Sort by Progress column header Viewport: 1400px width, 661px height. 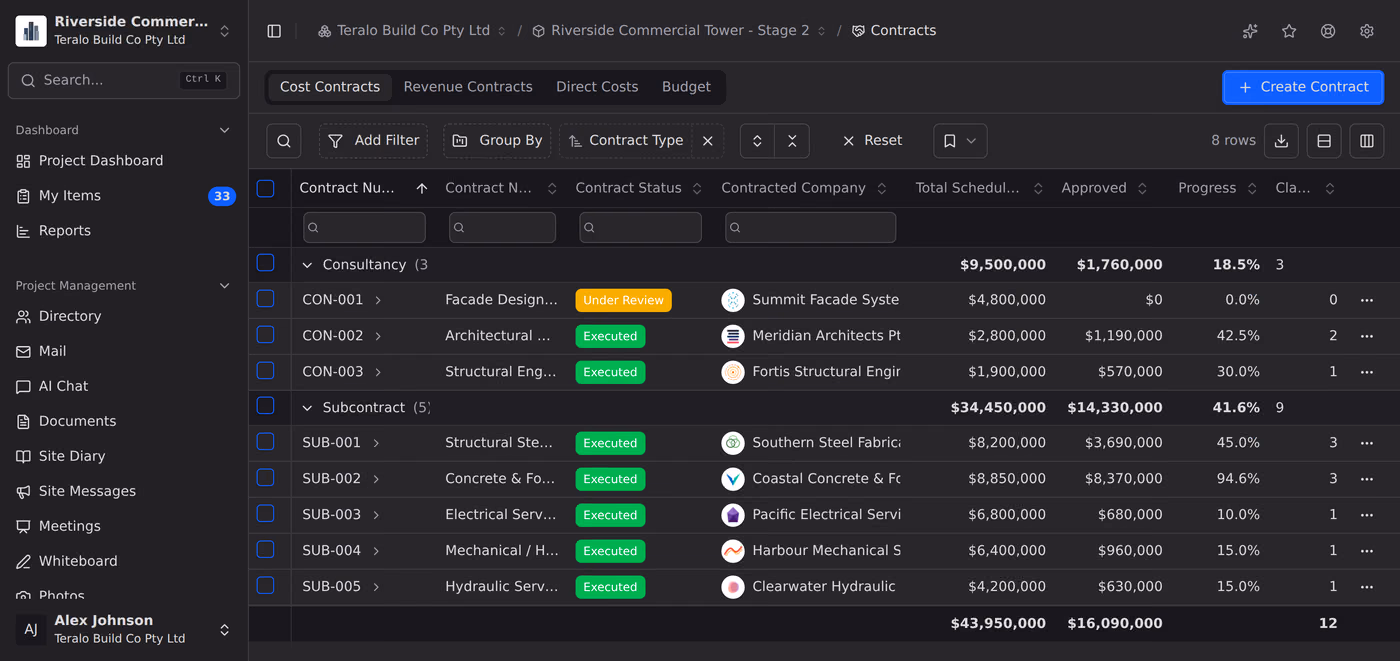[1216, 188]
